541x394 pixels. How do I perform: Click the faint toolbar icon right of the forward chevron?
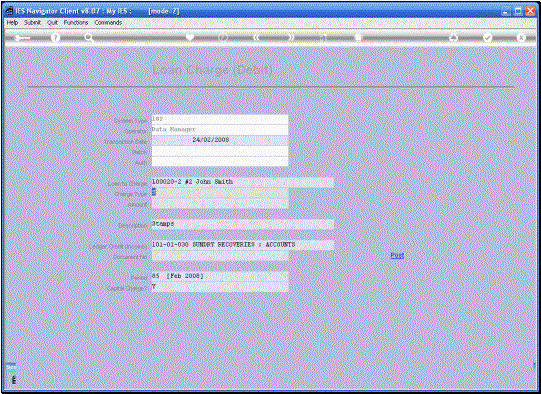323,38
